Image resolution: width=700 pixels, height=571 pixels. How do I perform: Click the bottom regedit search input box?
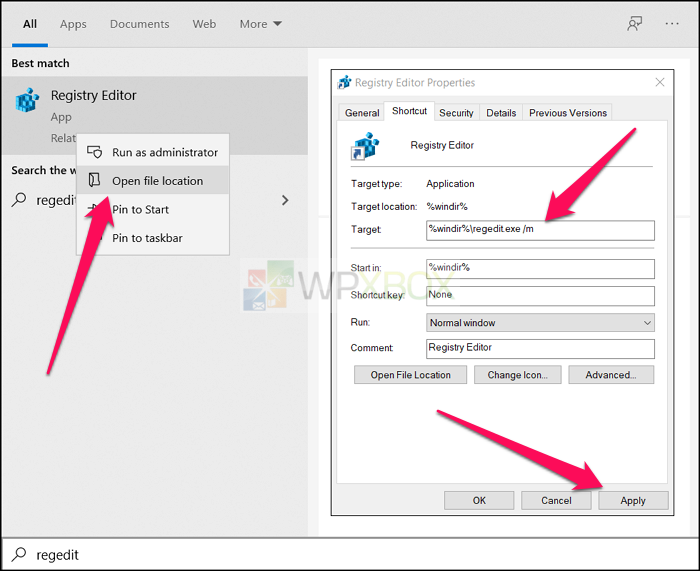350,554
